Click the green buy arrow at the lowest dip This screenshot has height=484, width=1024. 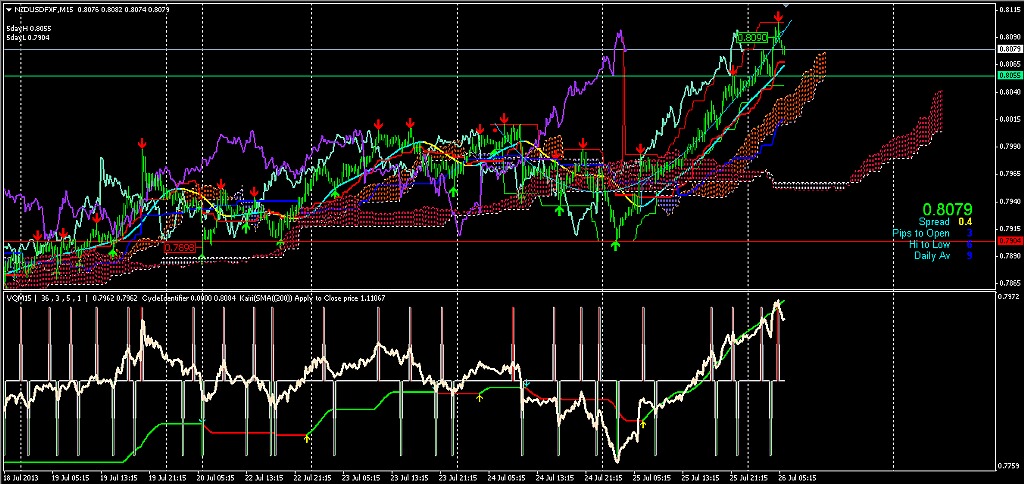615,246
